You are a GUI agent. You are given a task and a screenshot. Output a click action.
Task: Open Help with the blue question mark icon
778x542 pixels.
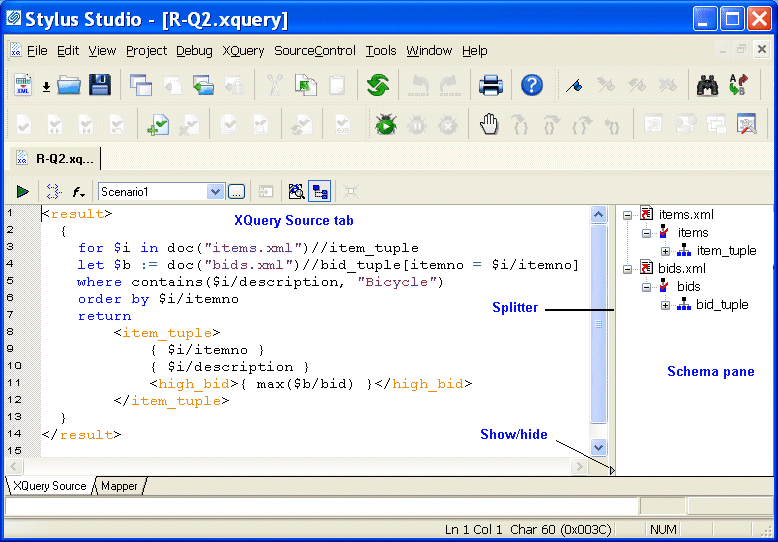(532, 86)
